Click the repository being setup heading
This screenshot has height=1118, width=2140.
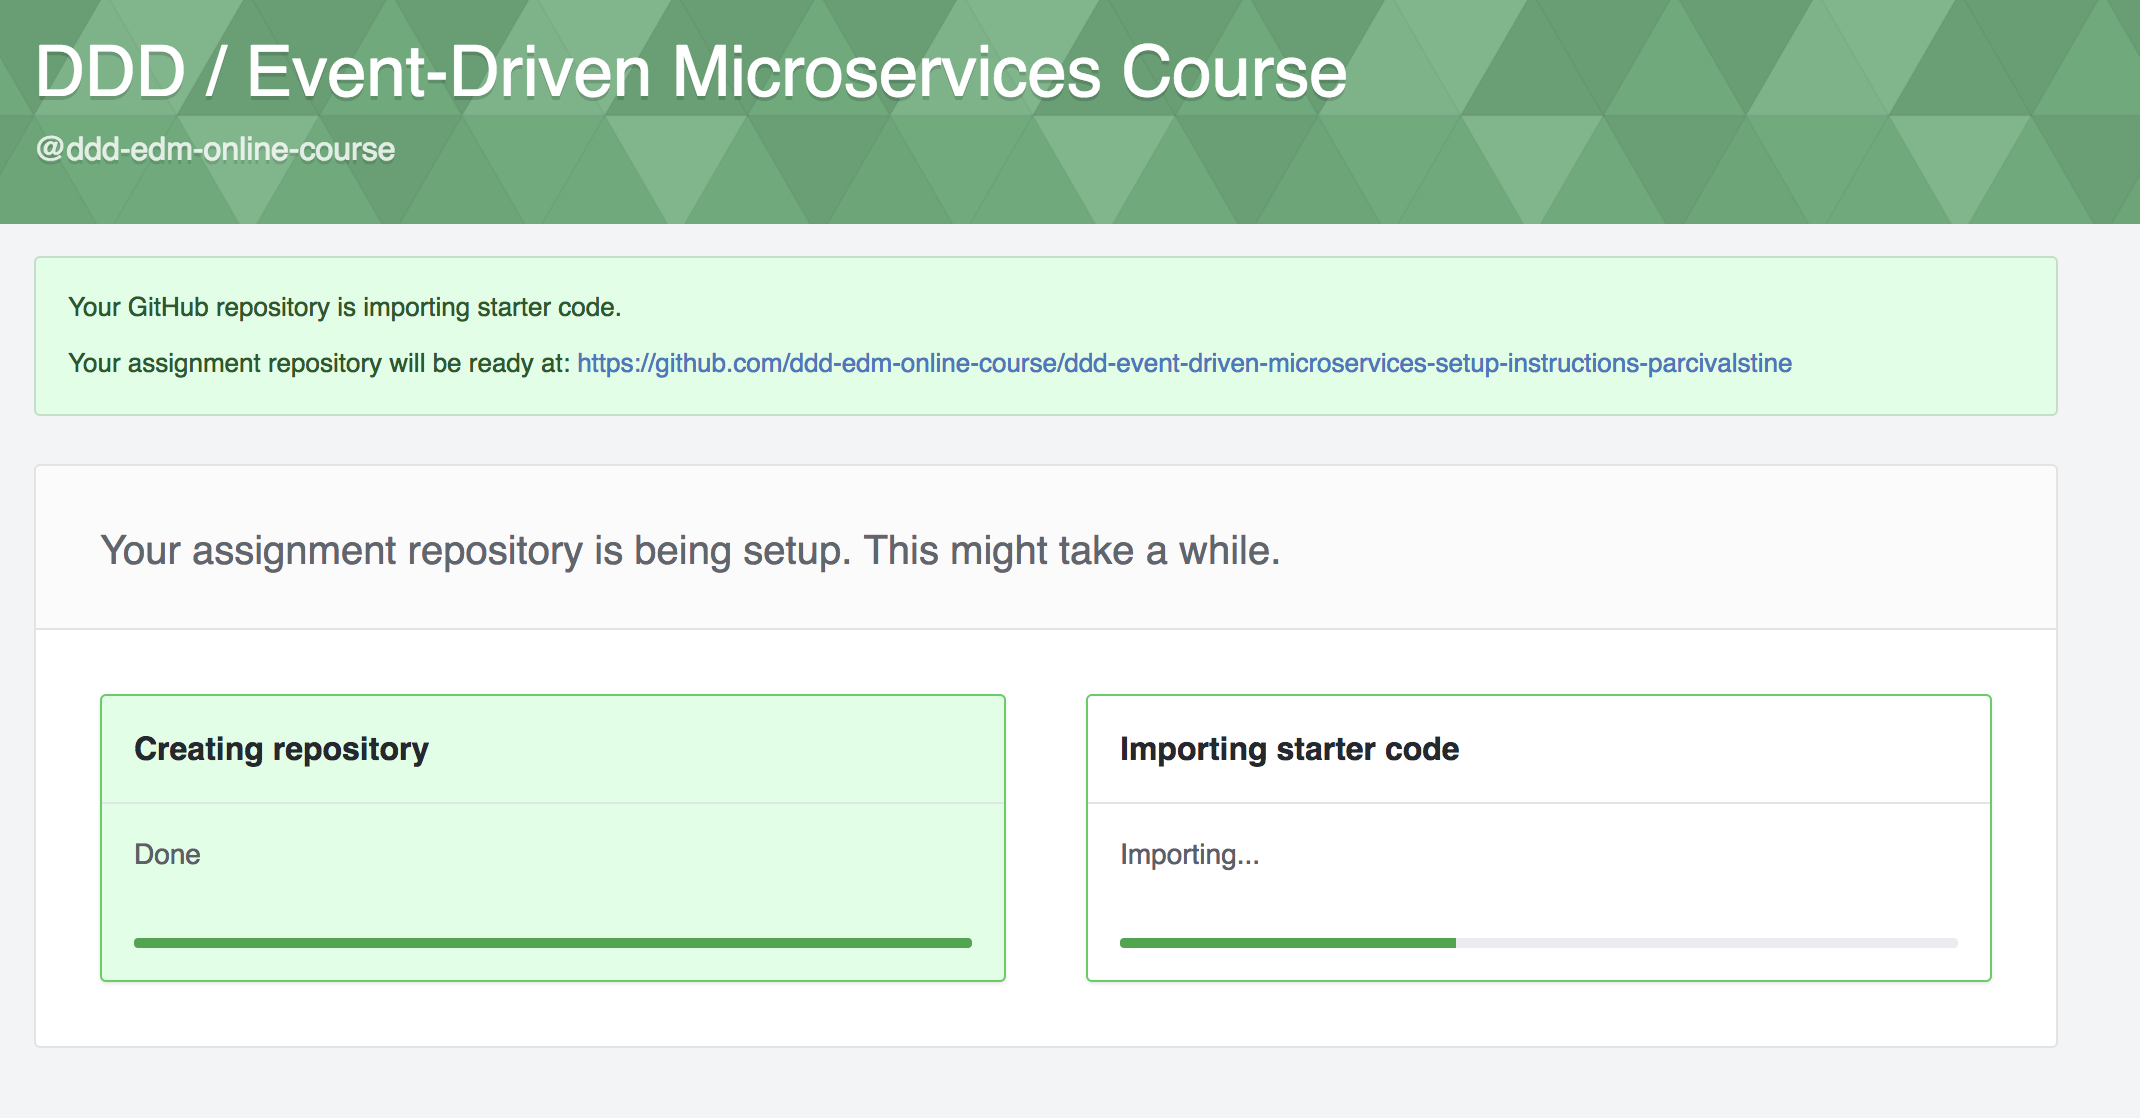[x=690, y=551]
